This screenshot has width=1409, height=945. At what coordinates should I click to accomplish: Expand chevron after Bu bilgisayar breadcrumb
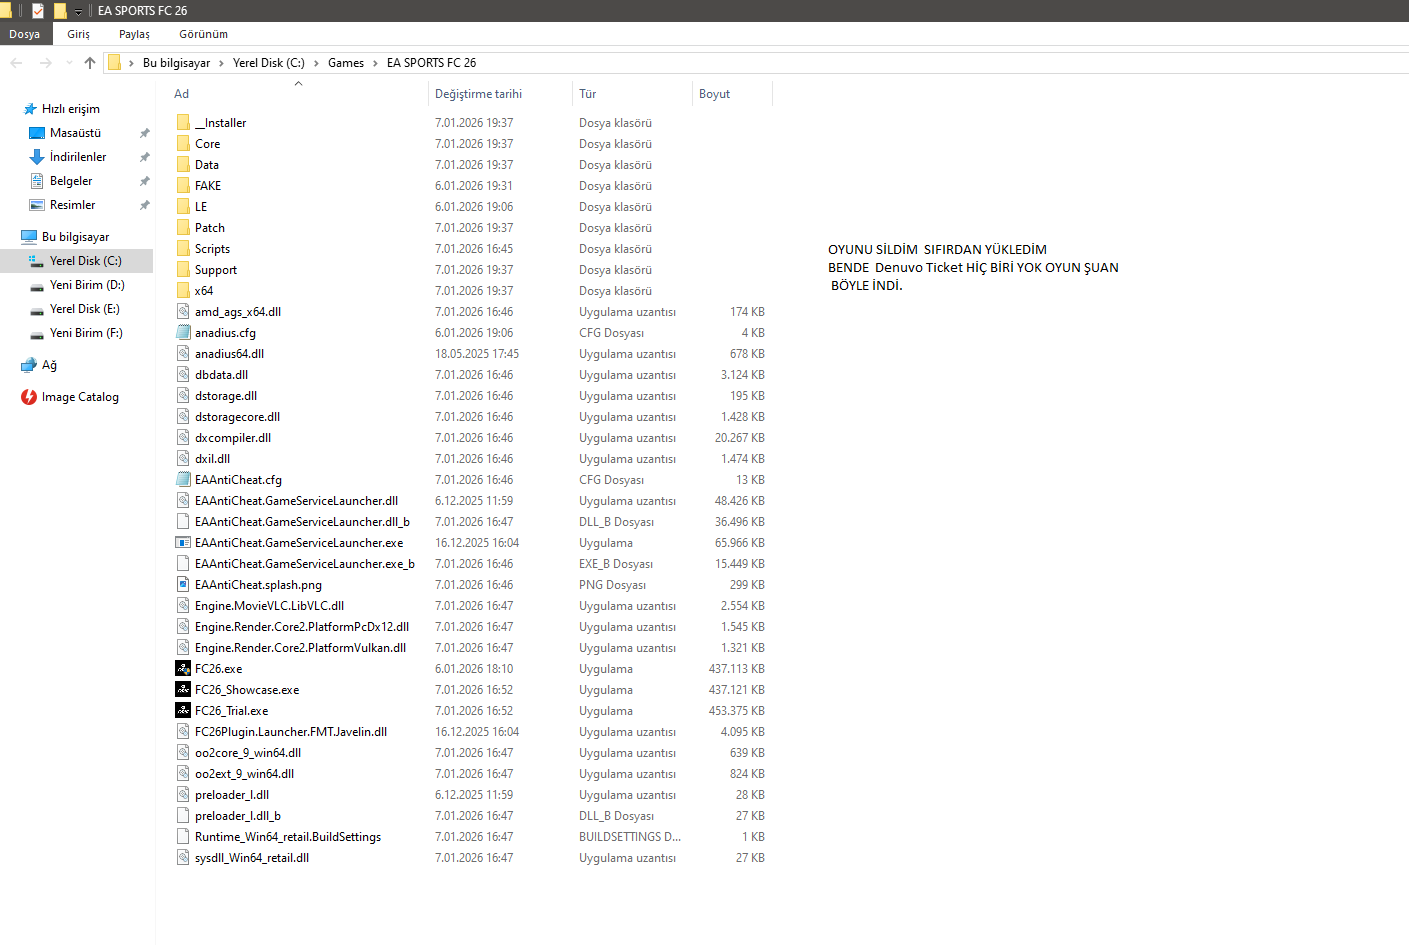point(222,63)
